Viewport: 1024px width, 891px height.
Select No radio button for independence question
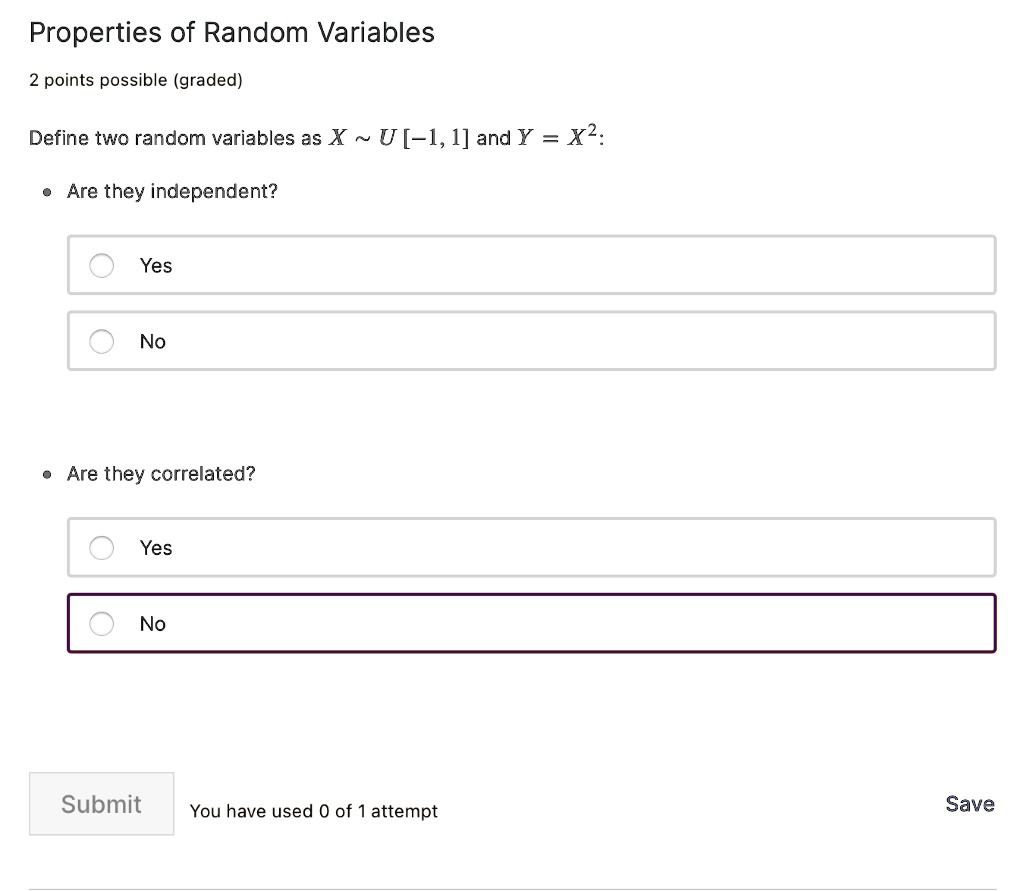coord(101,342)
